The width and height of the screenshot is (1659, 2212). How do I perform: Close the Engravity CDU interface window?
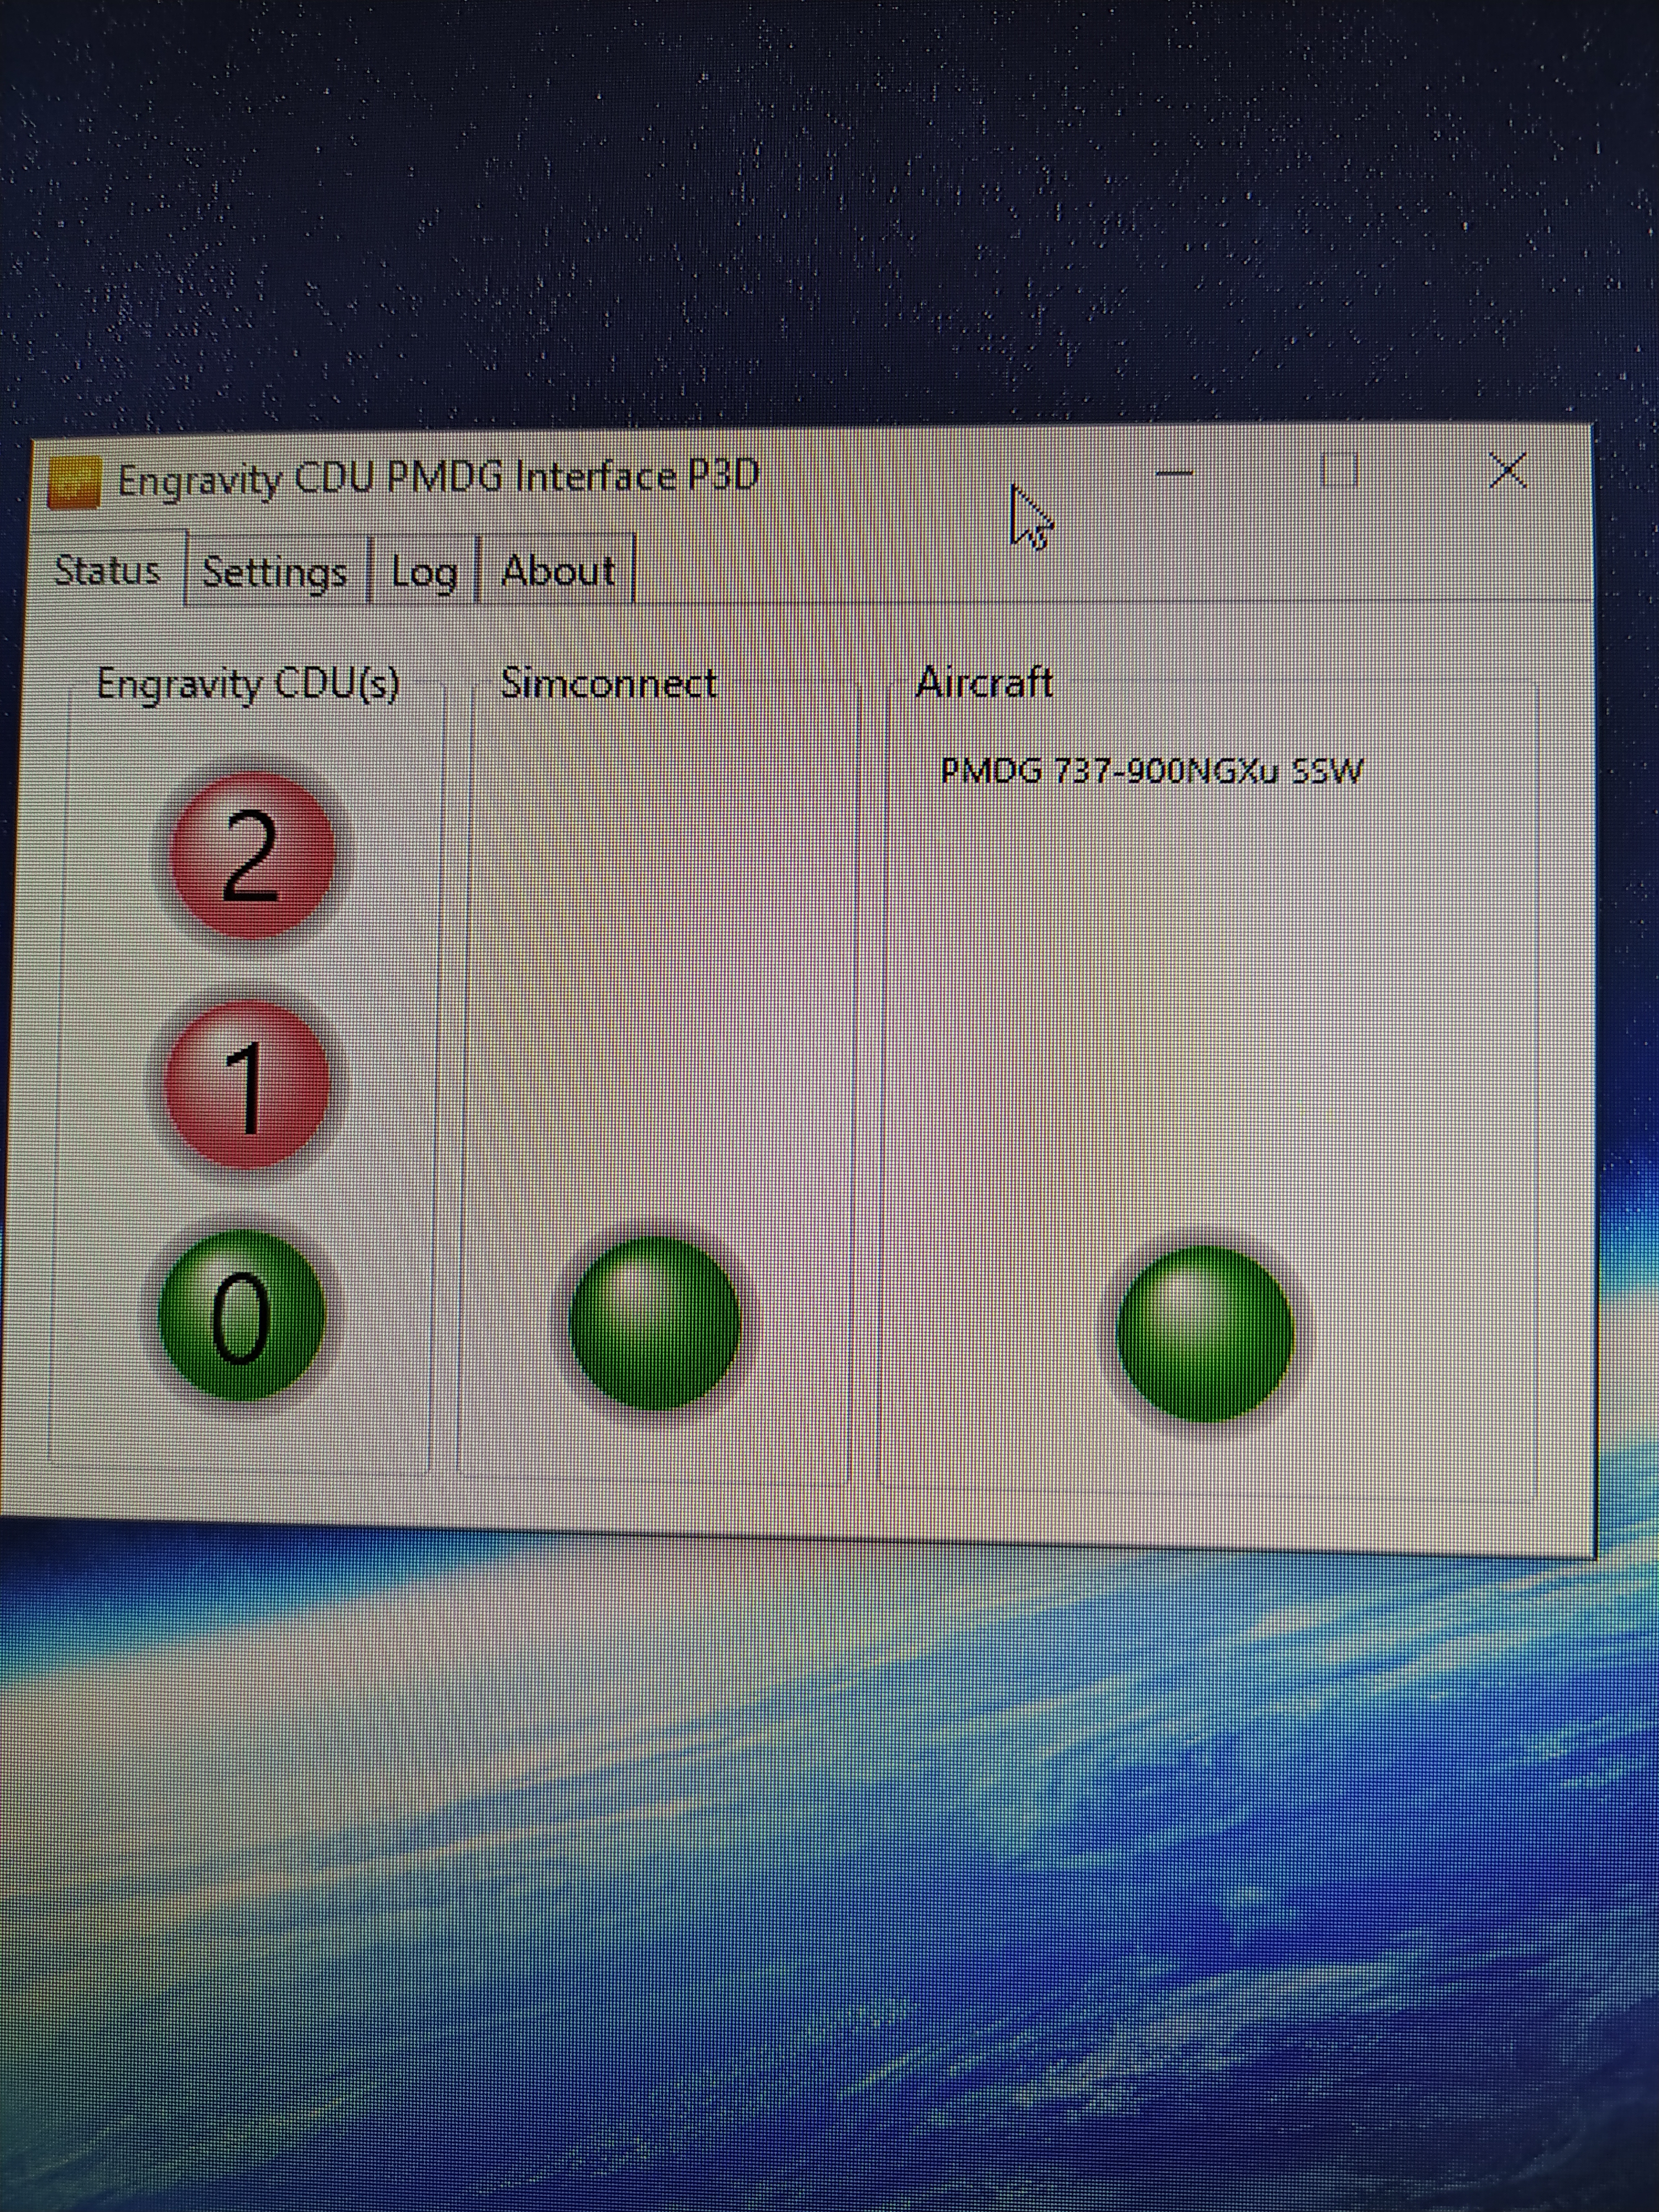point(1507,469)
